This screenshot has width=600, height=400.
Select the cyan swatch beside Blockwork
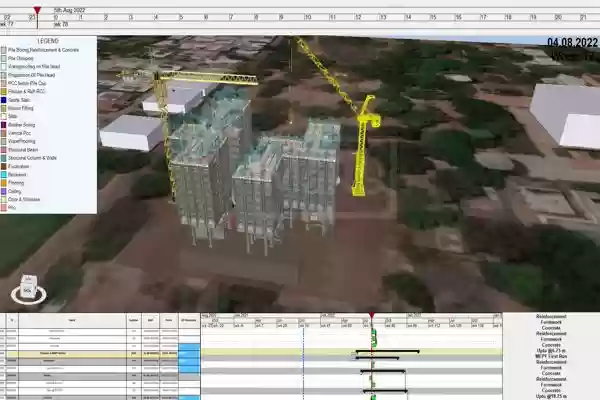4,175
